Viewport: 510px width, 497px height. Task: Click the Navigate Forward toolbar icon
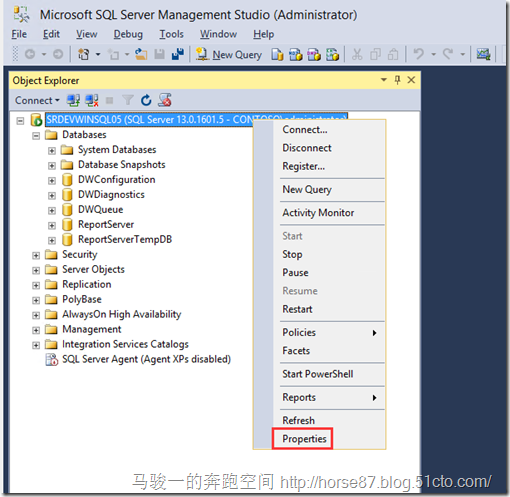(x=58, y=54)
